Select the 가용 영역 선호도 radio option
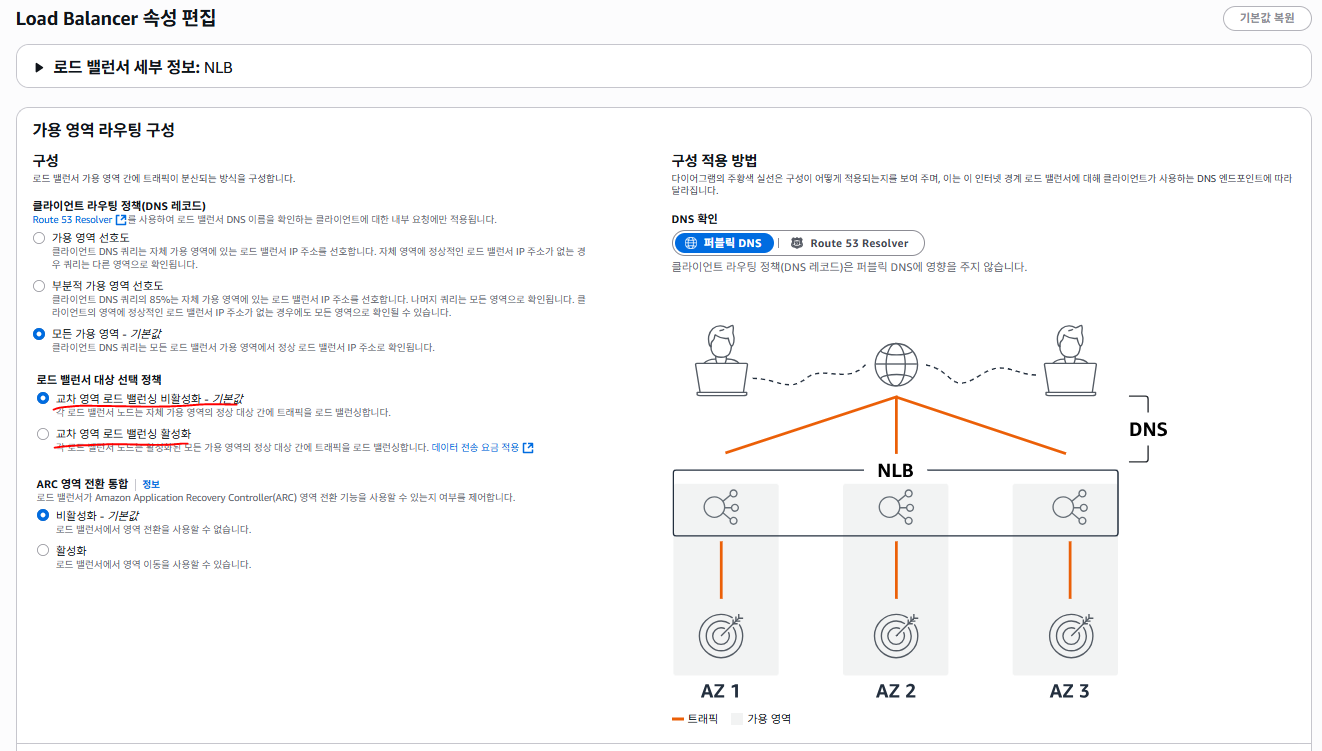This screenshot has height=751, width=1322. tap(40, 238)
